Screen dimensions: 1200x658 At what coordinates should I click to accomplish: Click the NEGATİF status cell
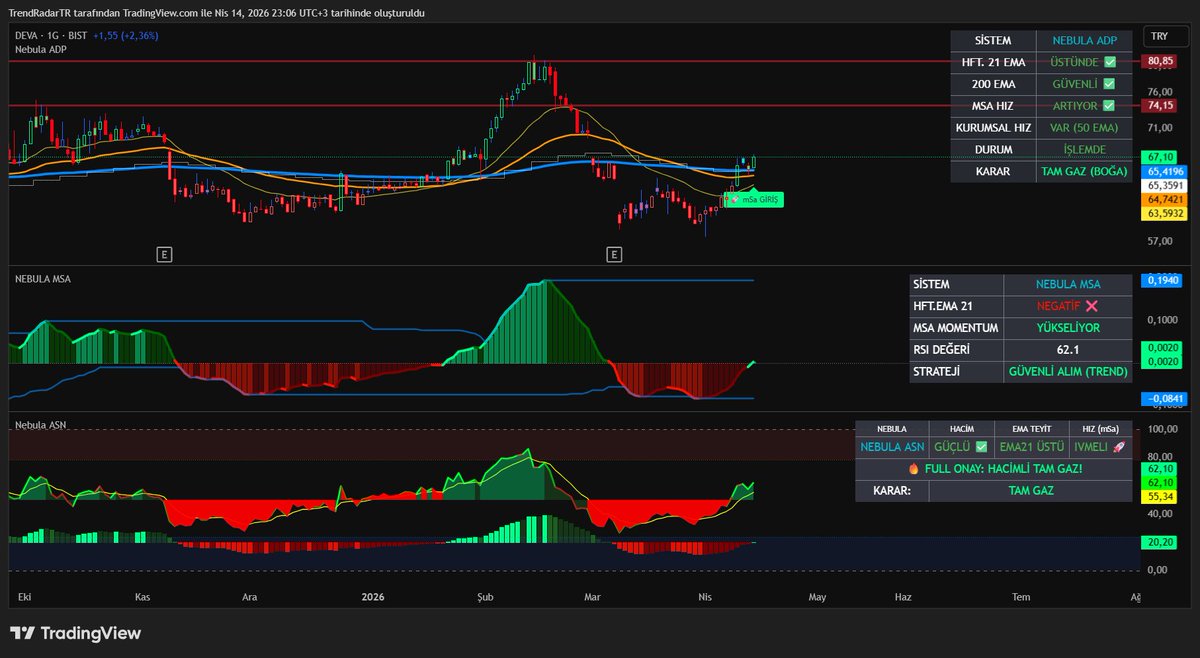coord(1067,306)
